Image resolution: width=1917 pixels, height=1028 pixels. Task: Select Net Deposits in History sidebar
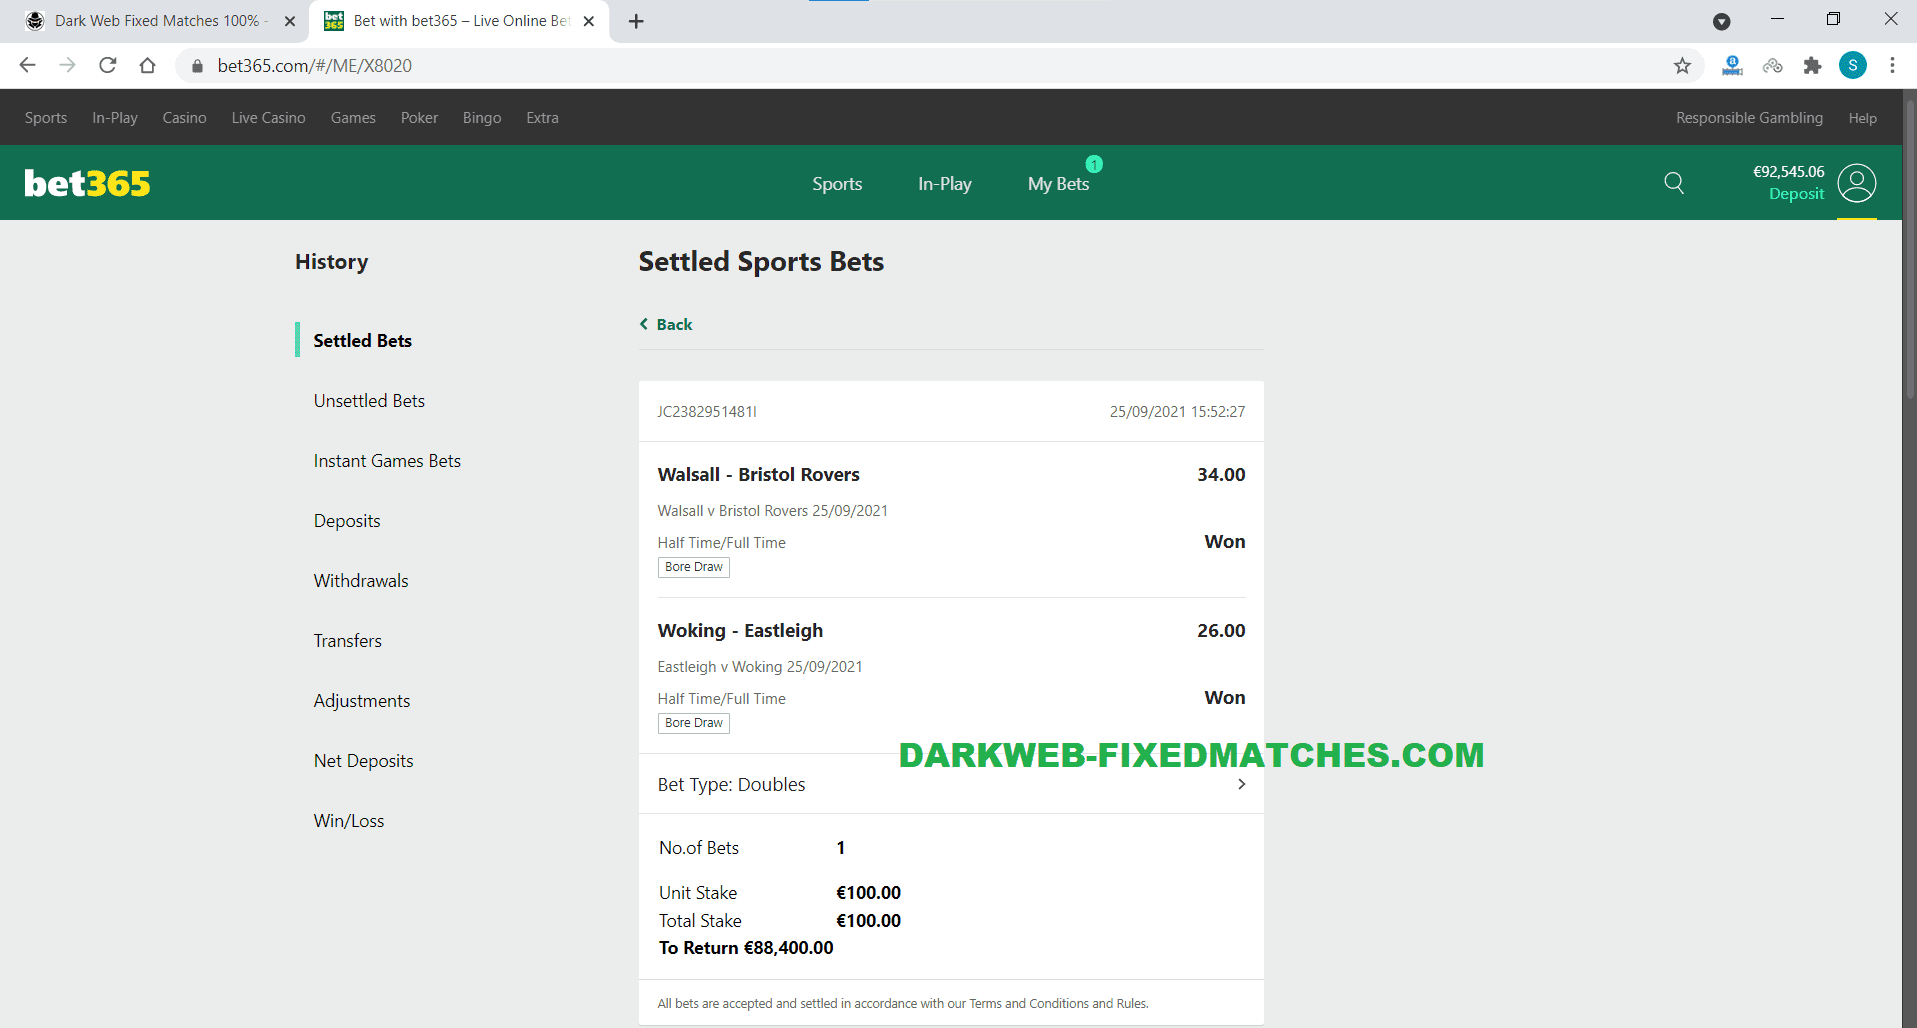(x=363, y=761)
